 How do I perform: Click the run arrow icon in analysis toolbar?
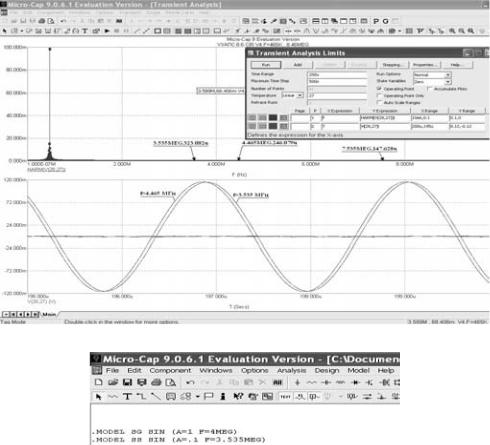[107, 31]
